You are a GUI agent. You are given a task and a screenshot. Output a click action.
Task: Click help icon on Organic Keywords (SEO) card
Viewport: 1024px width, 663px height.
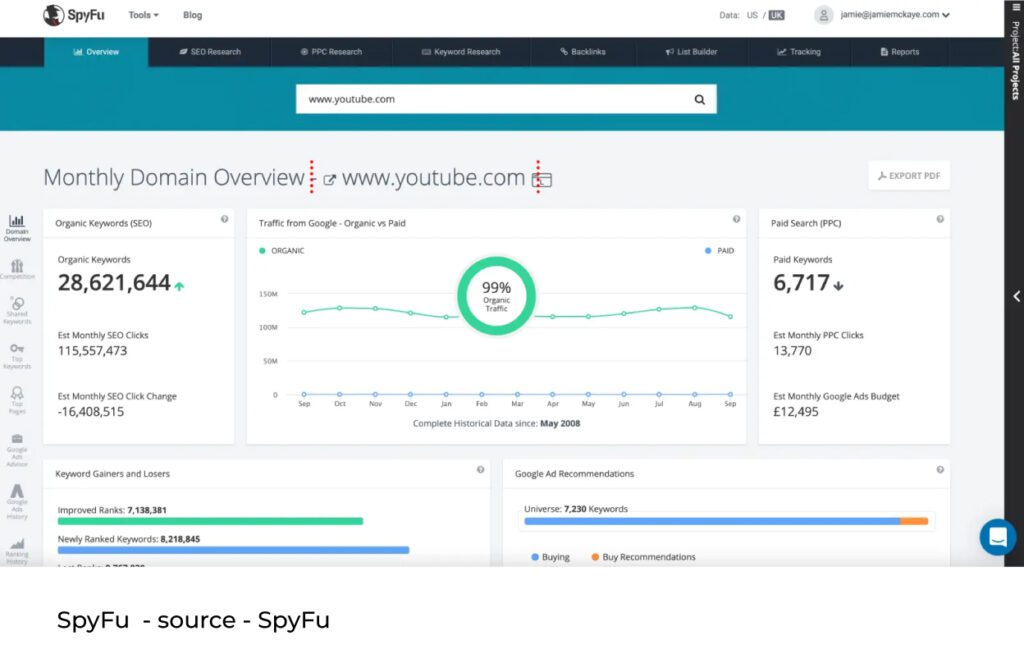(x=224, y=219)
